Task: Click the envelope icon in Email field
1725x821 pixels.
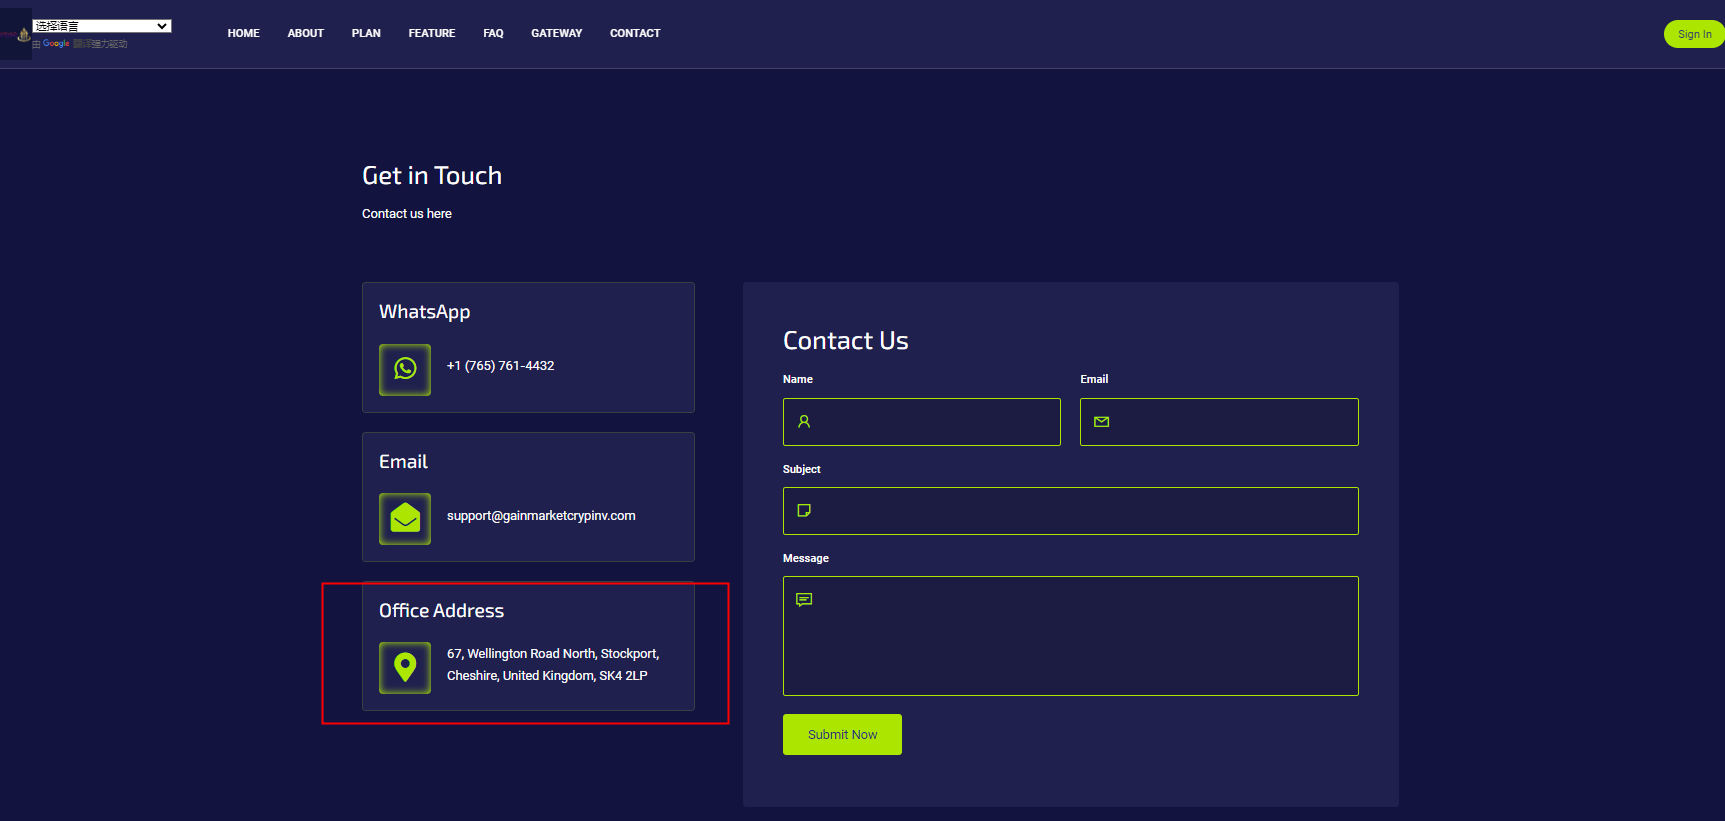Action: click(x=1101, y=422)
